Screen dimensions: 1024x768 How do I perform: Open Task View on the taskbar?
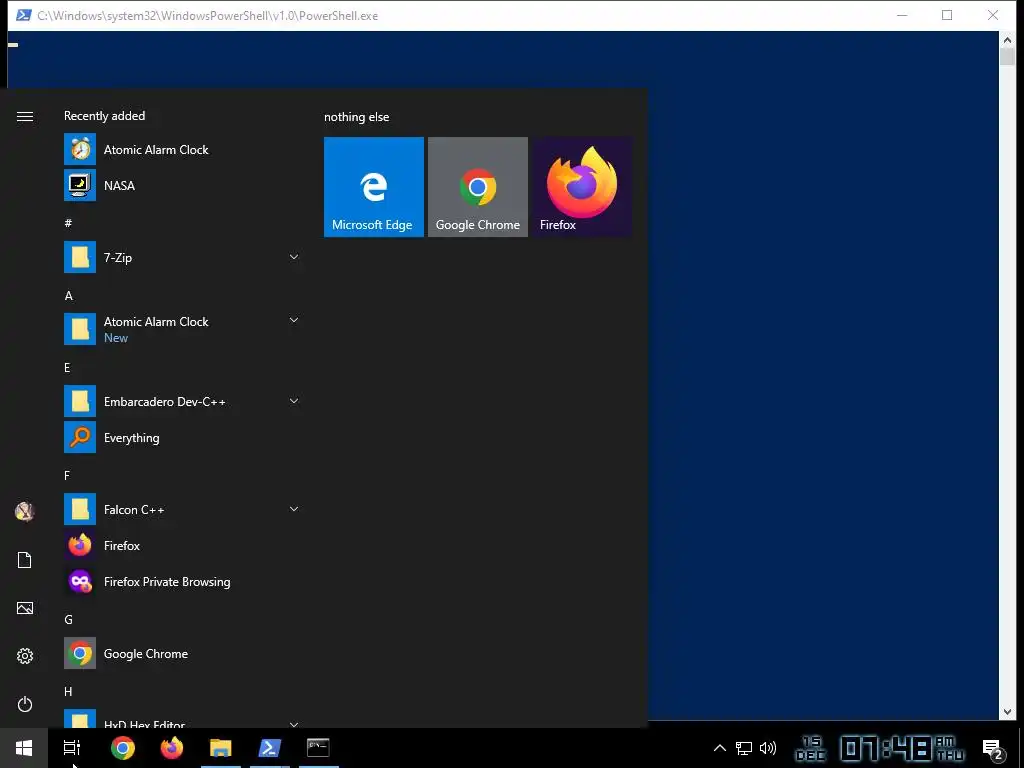coord(72,748)
